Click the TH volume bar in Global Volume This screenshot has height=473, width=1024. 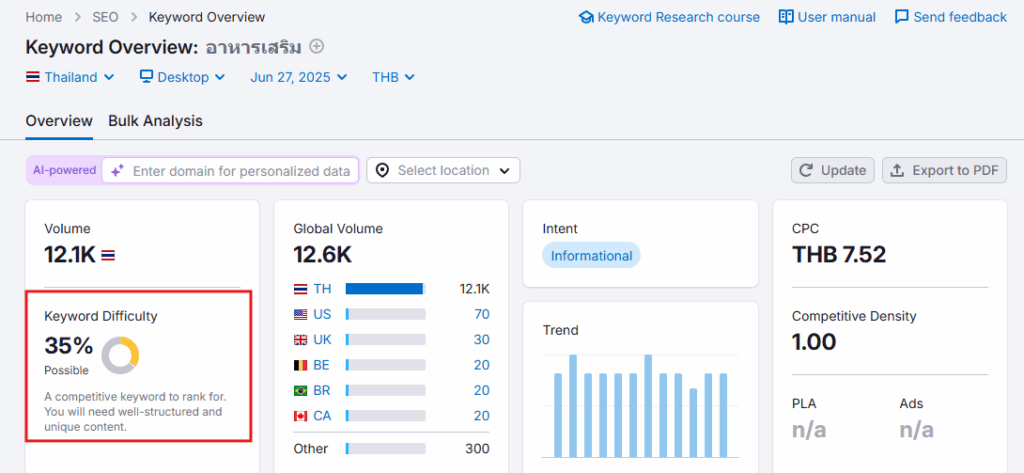coord(385,289)
